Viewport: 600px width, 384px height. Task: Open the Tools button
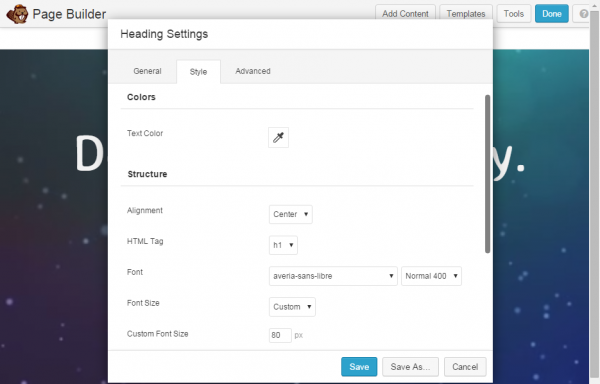pos(514,14)
